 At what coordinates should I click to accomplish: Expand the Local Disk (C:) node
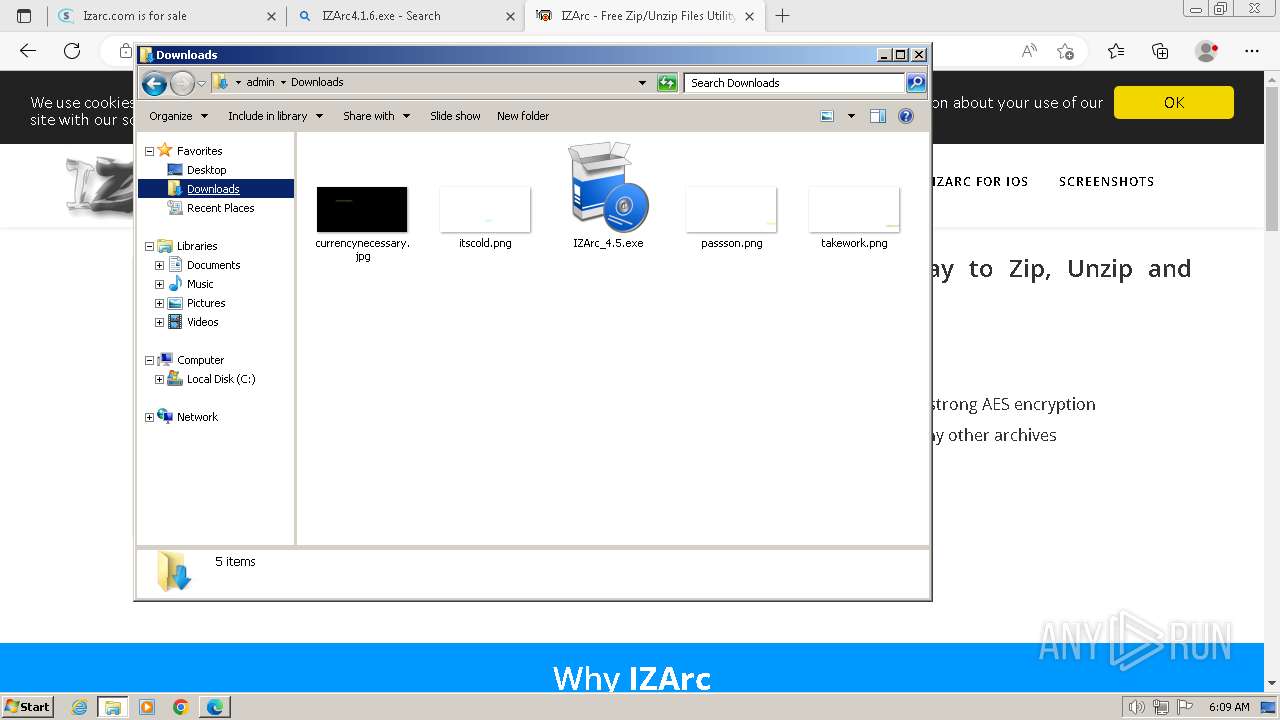coord(159,379)
